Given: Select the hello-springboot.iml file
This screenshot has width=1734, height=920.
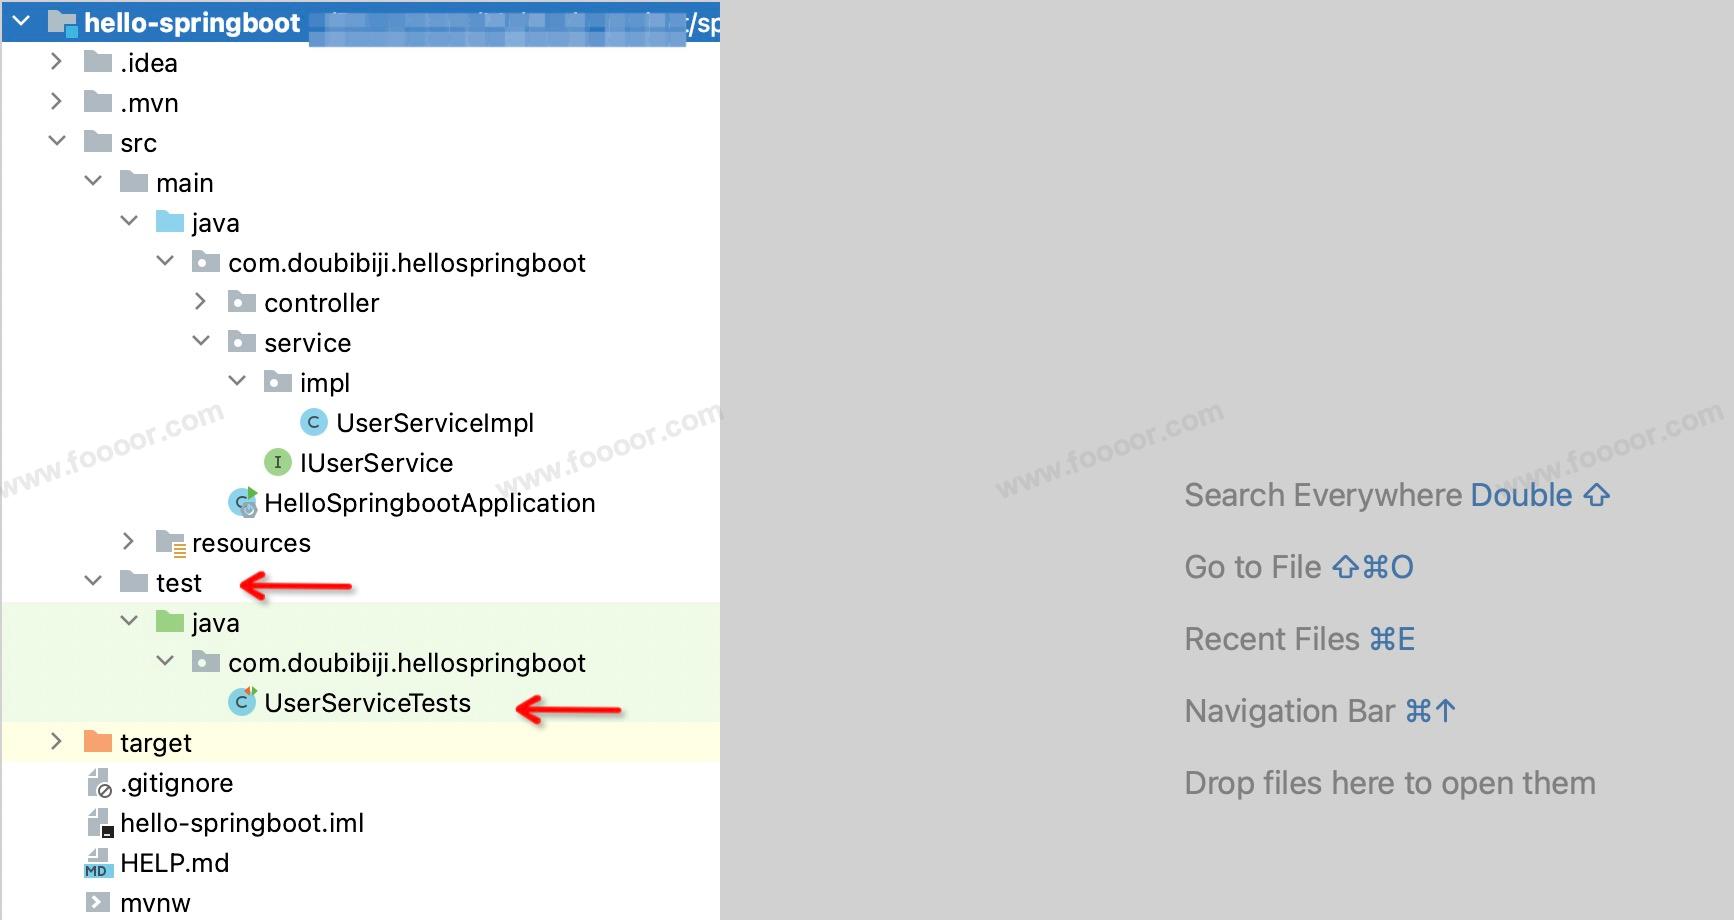Looking at the screenshot, I should (x=241, y=823).
